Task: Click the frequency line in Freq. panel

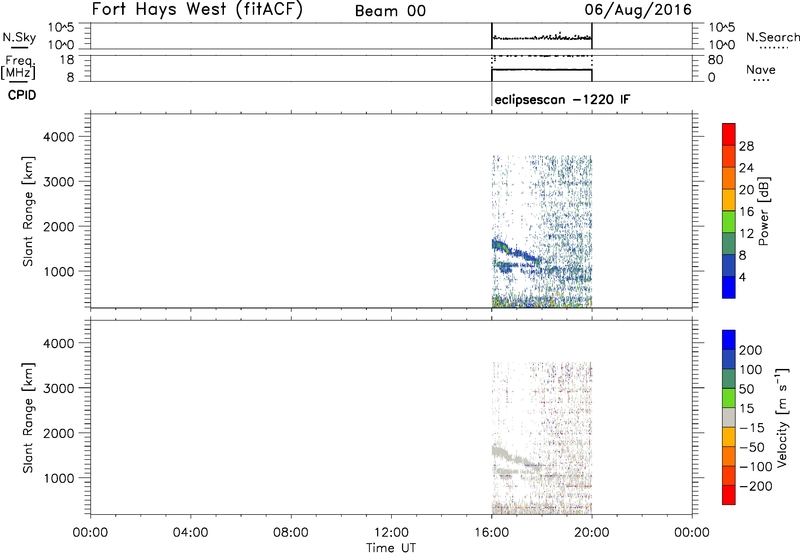Action: [x=542, y=69]
